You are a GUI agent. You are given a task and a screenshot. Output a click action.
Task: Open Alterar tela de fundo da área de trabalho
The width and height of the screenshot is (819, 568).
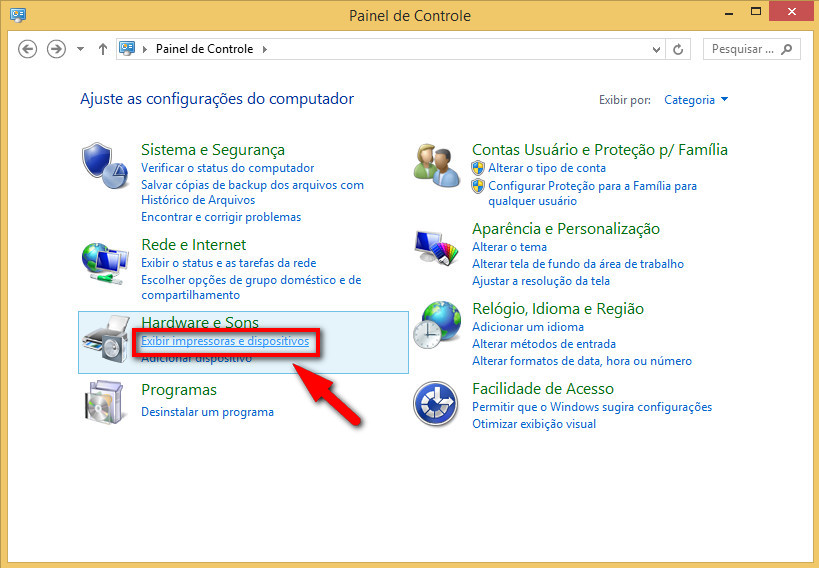pos(578,264)
